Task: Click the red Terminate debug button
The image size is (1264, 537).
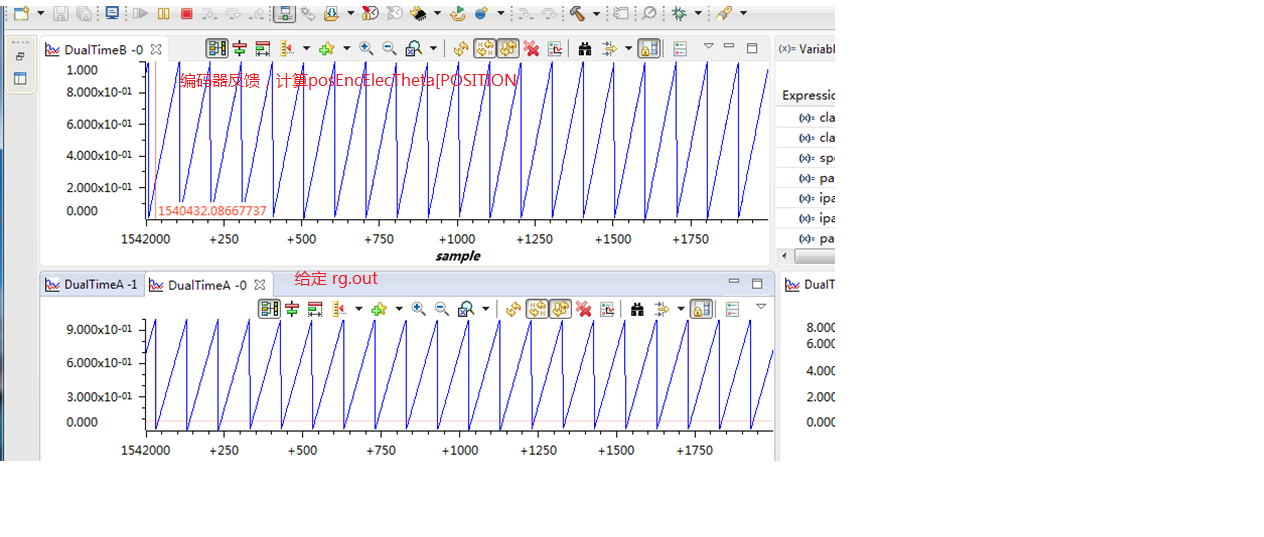Action: pos(187,14)
